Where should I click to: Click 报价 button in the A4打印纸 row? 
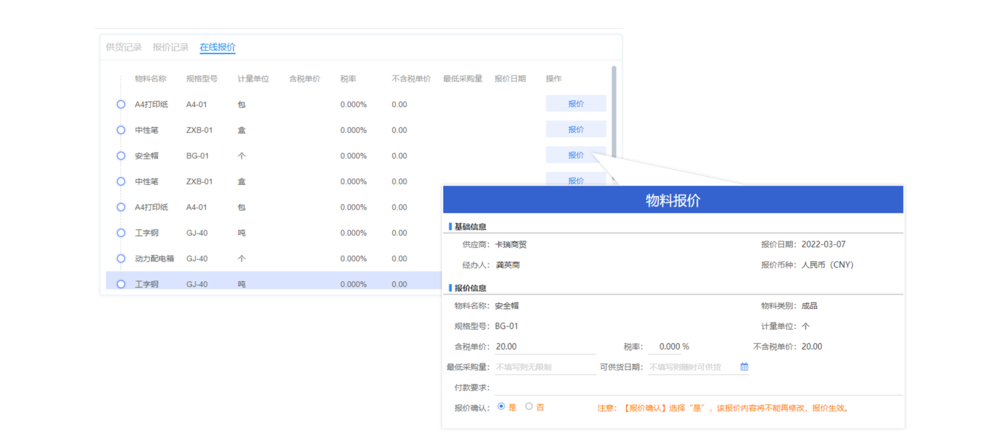click(575, 103)
